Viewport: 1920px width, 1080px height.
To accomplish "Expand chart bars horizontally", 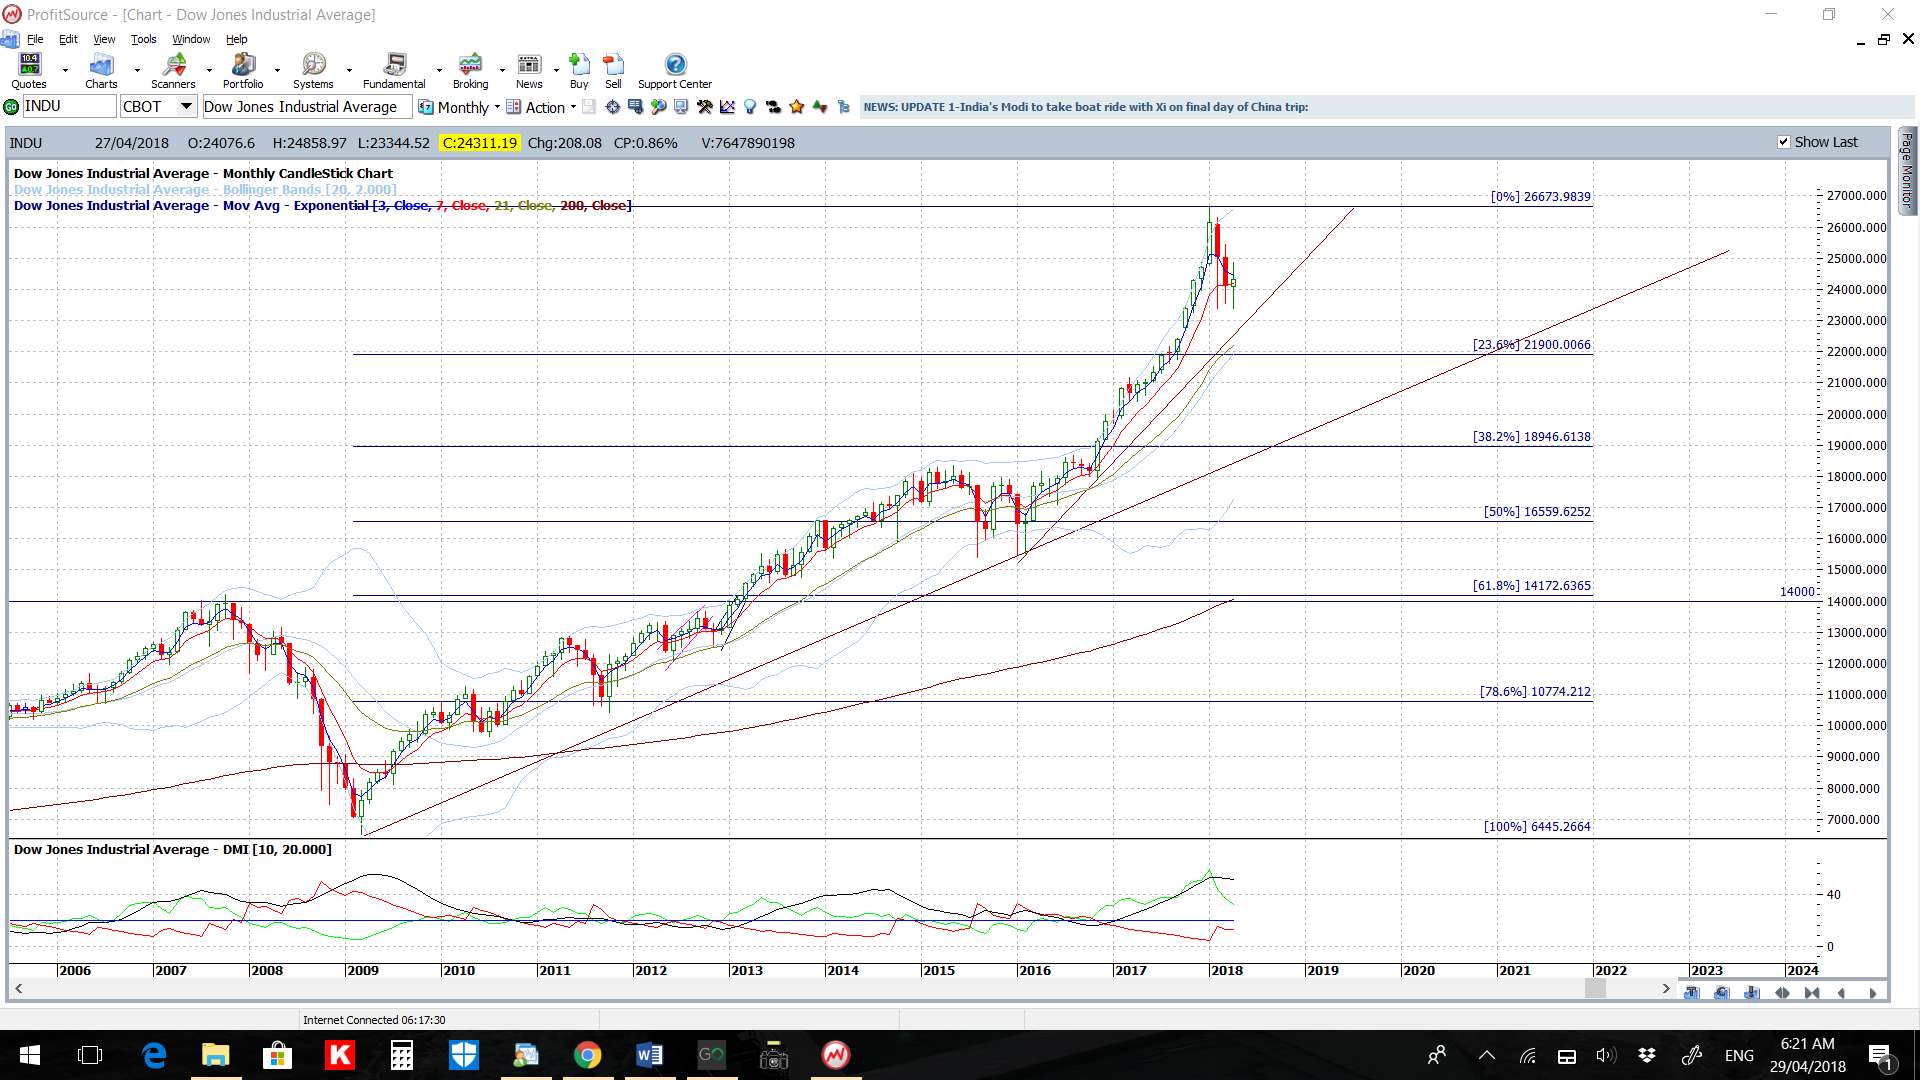I will 1782,993.
